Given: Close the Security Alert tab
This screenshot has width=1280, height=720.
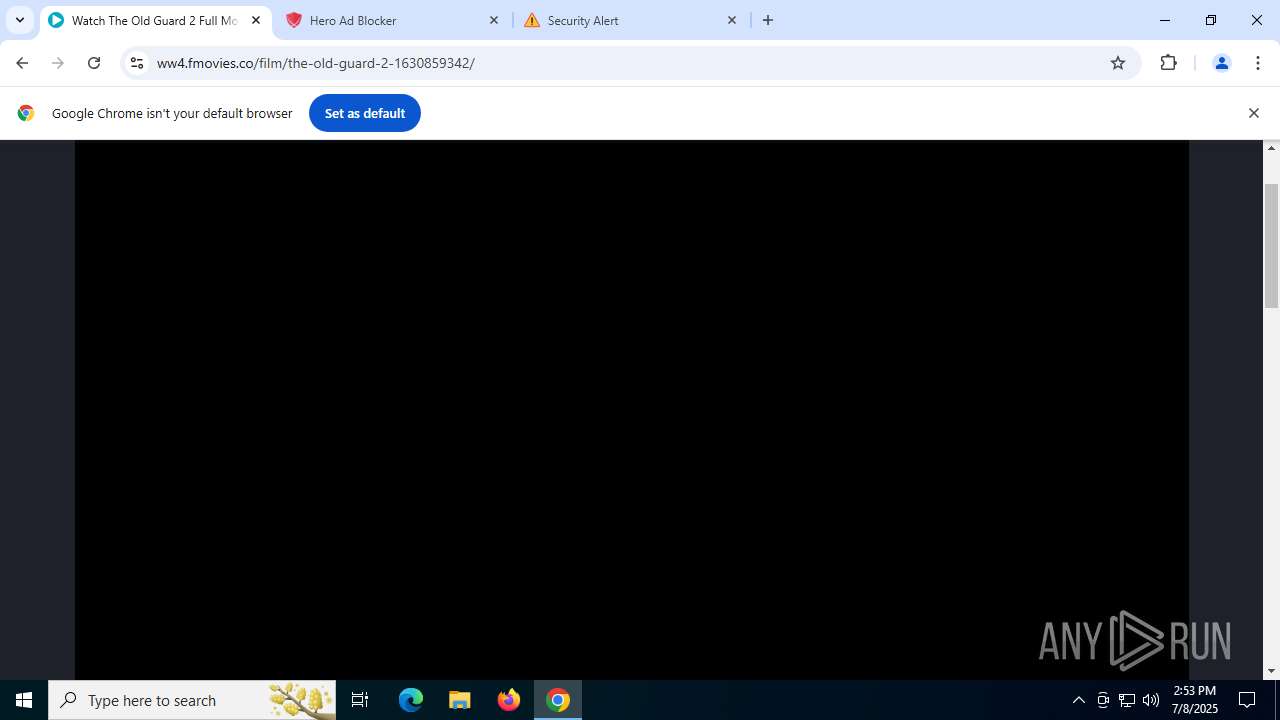Looking at the screenshot, I should pos(732,20).
